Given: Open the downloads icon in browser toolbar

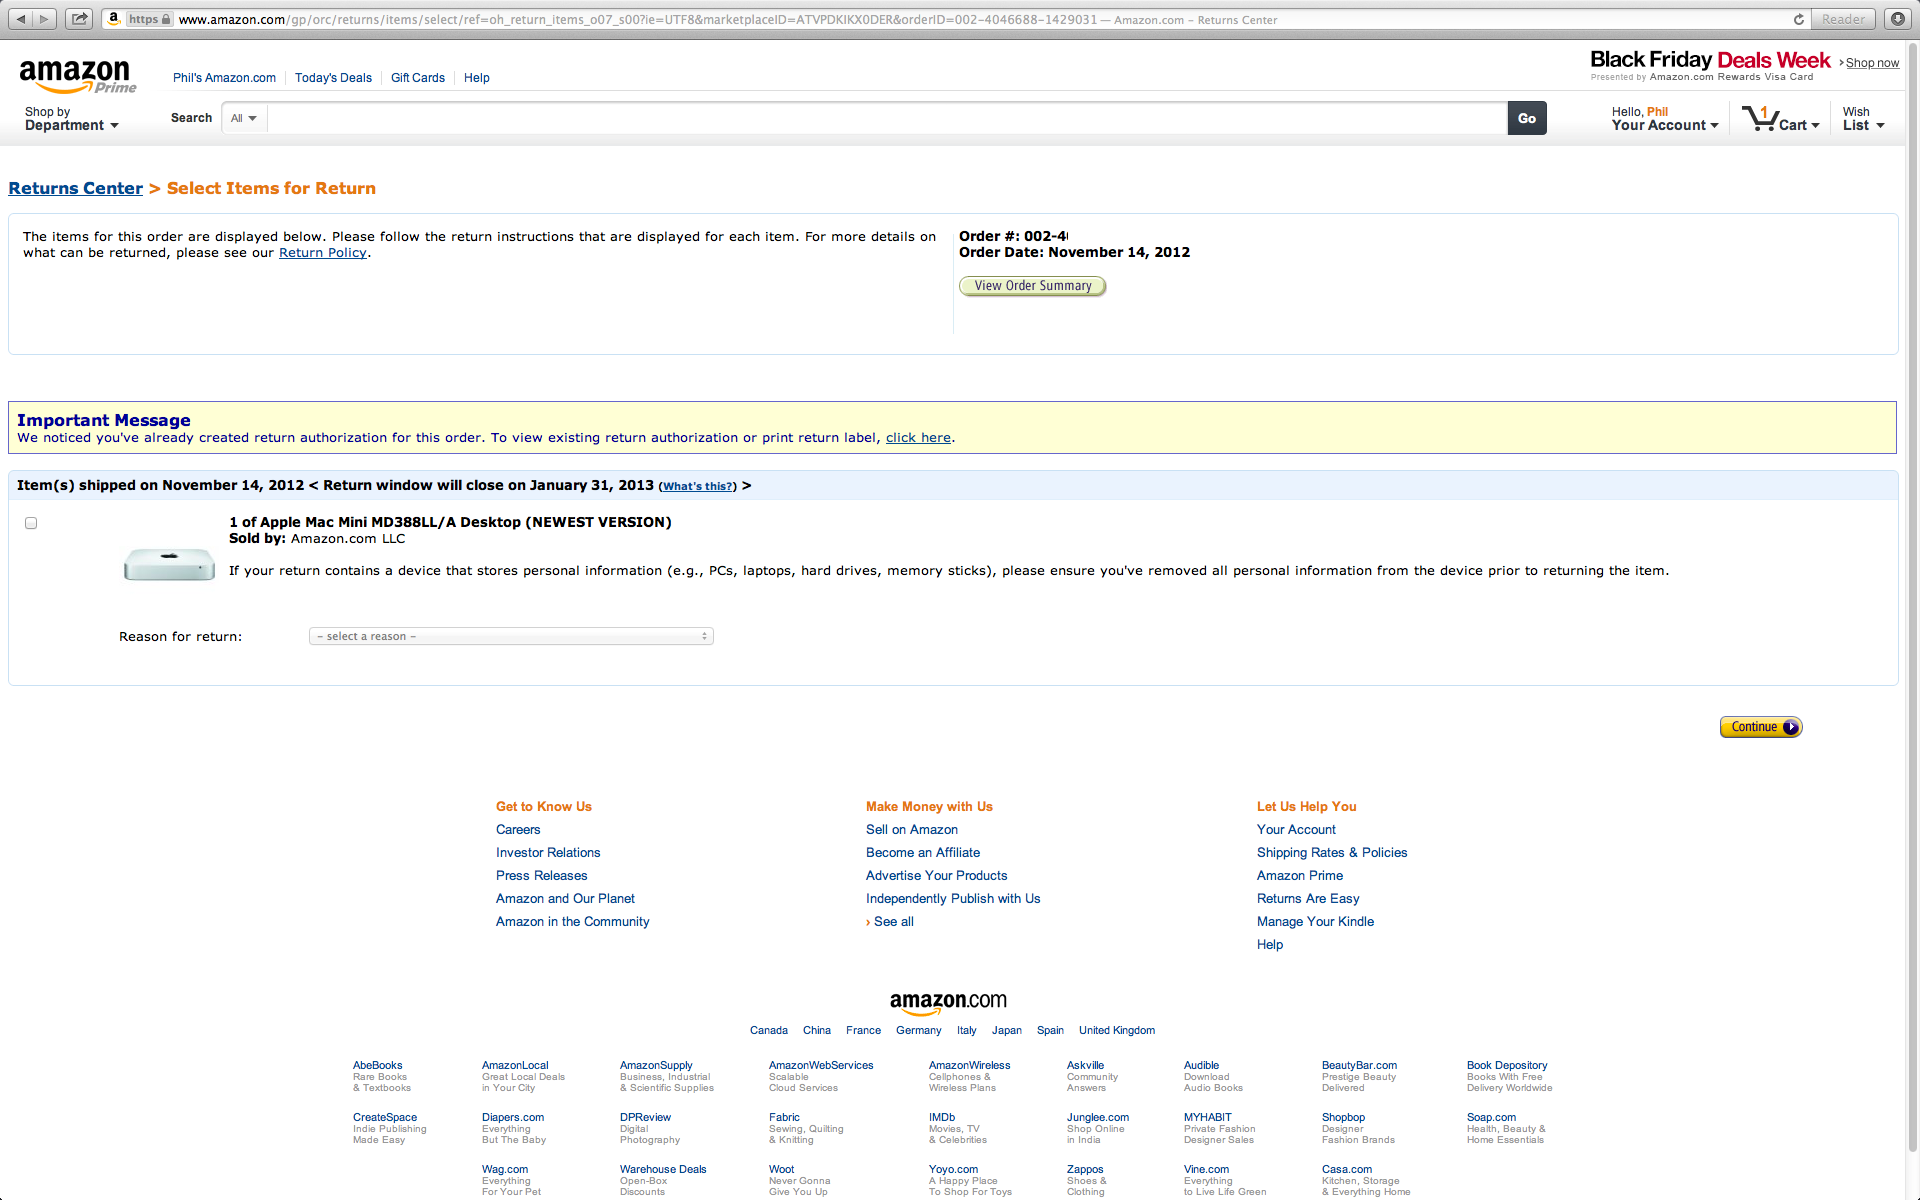Looking at the screenshot, I should coord(1897,19).
